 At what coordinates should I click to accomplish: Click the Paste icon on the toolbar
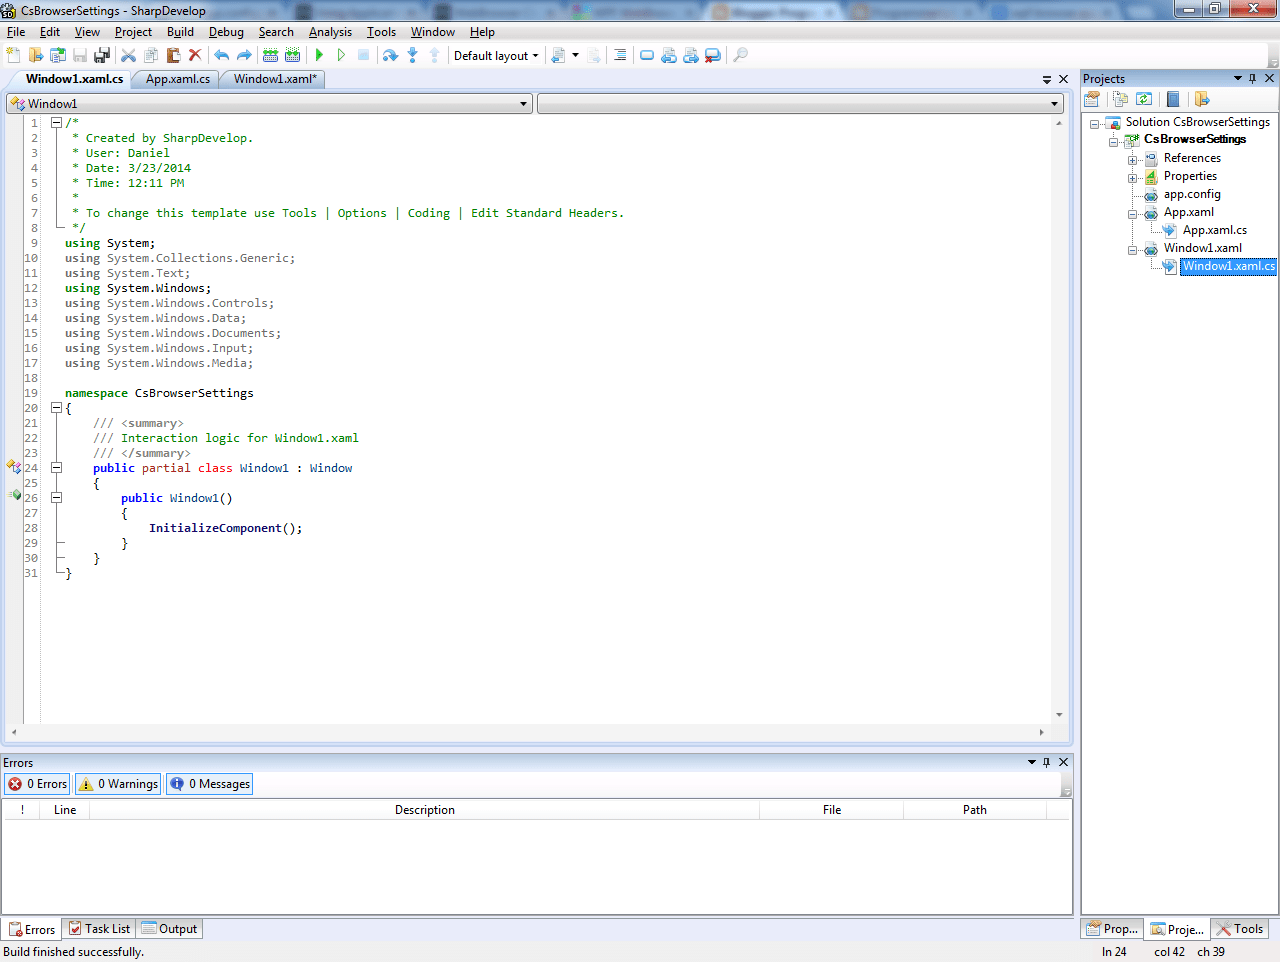tap(172, 55)
